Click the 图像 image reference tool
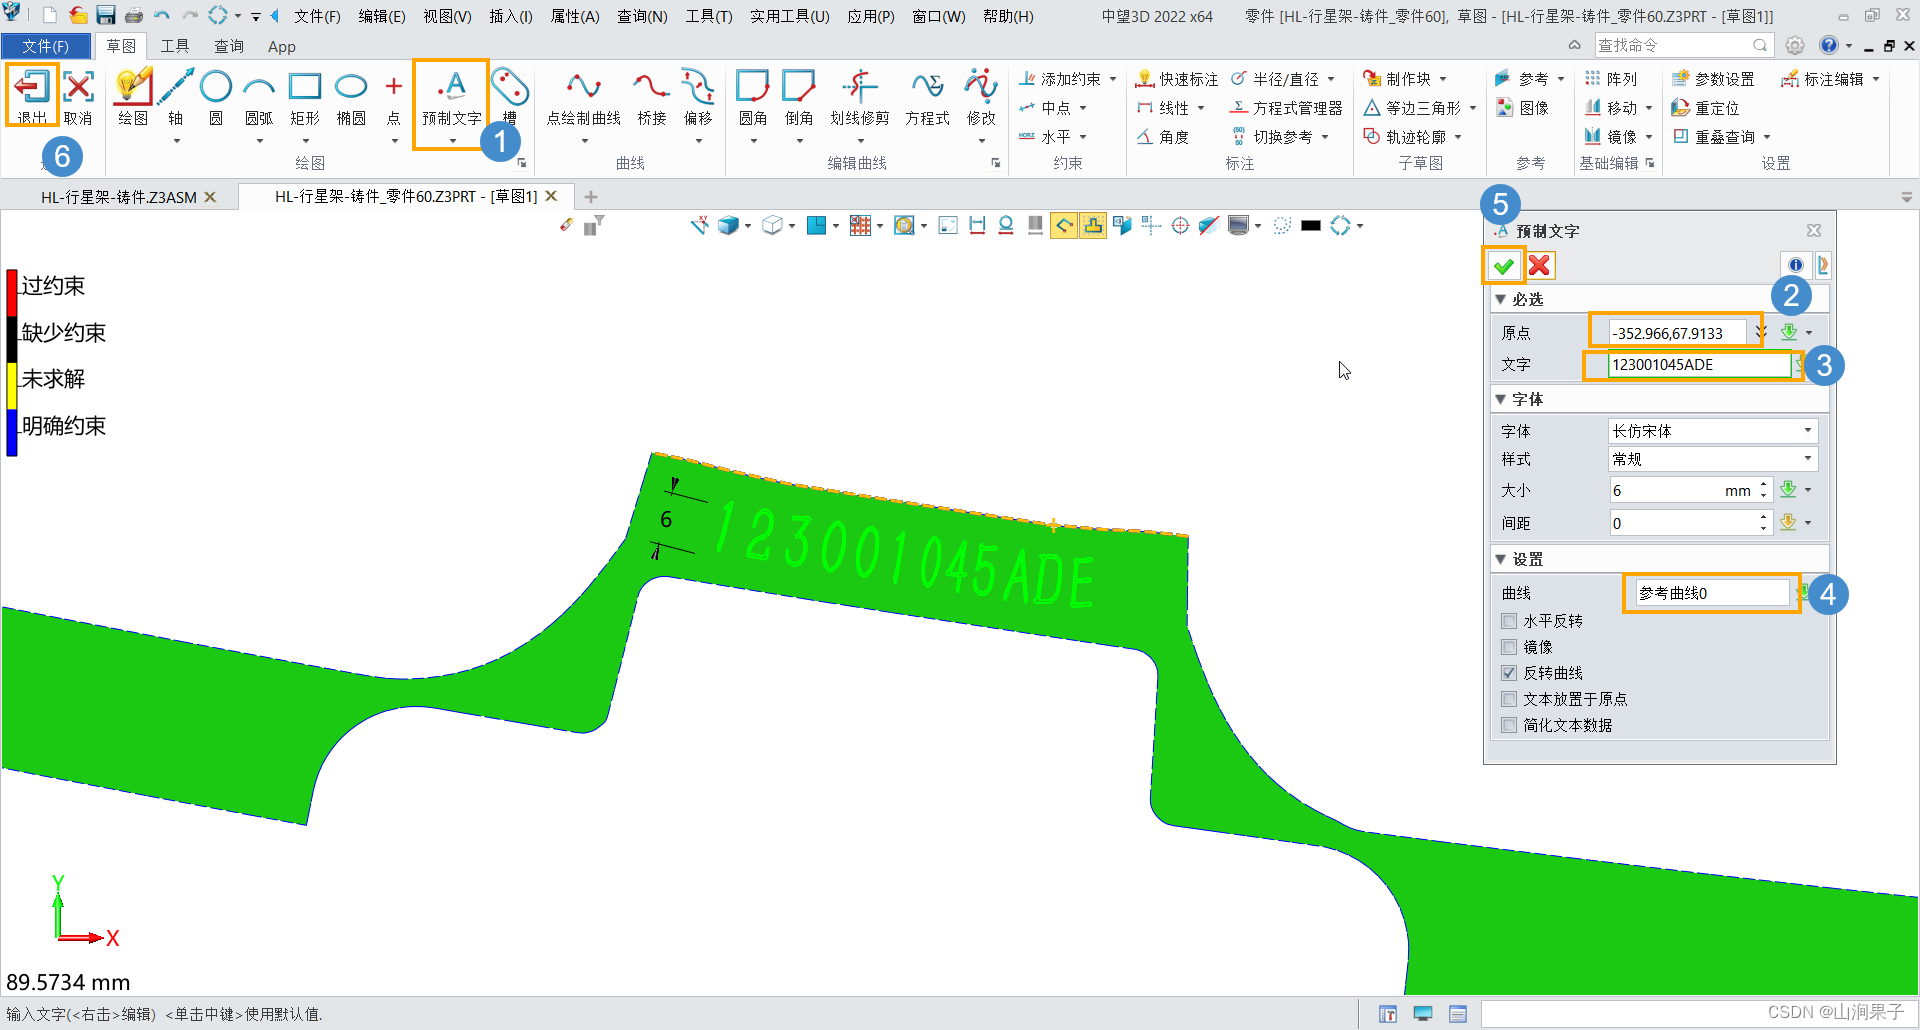1920x1030 pixels. (1522, 108)
